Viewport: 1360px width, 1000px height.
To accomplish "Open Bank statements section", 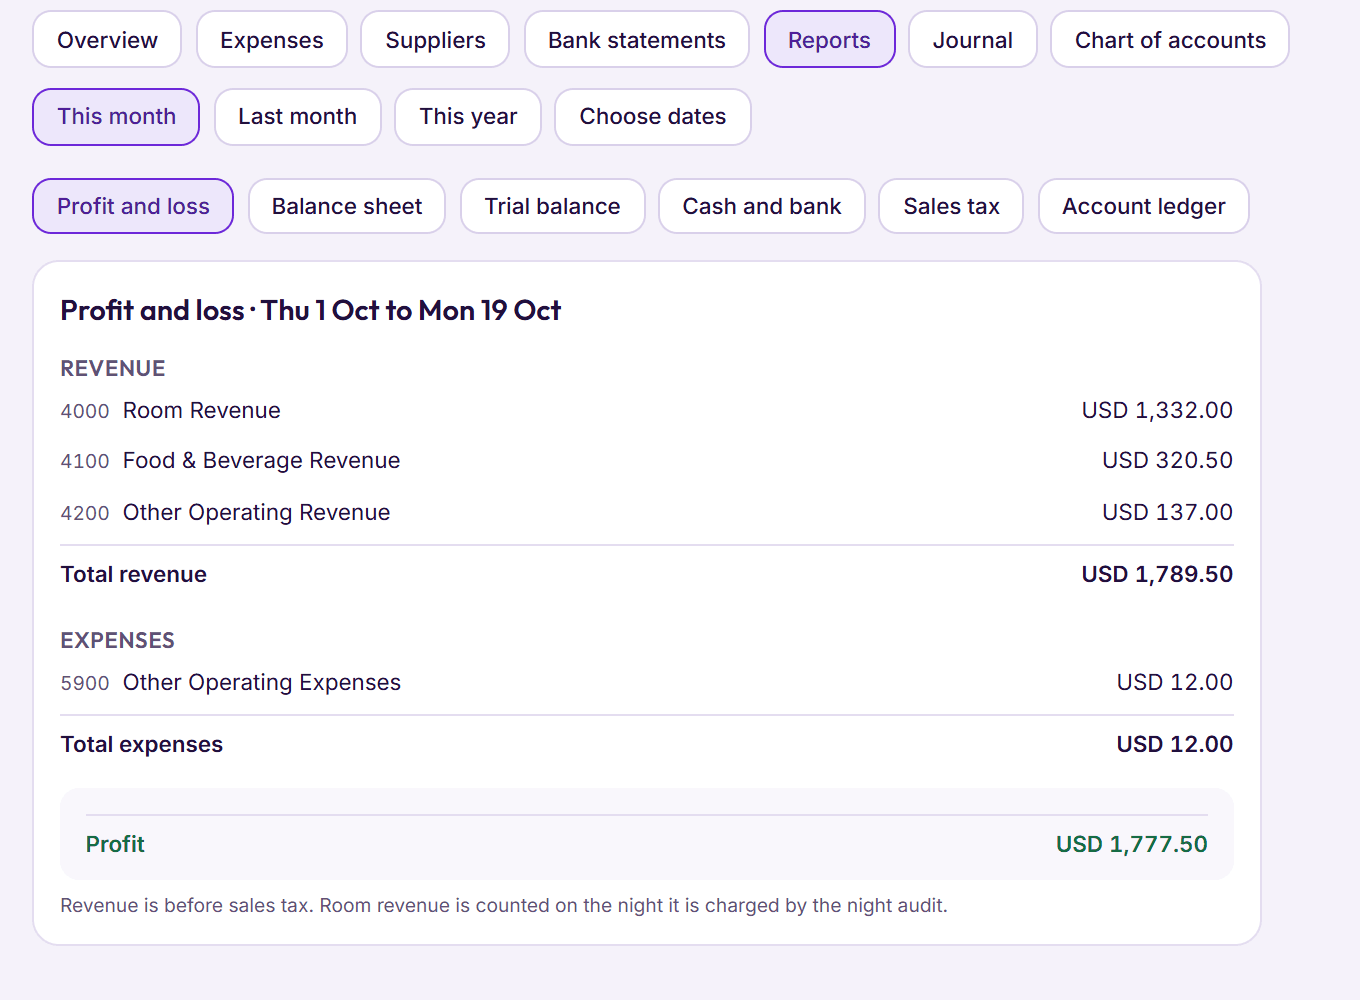I will point(637,40).
